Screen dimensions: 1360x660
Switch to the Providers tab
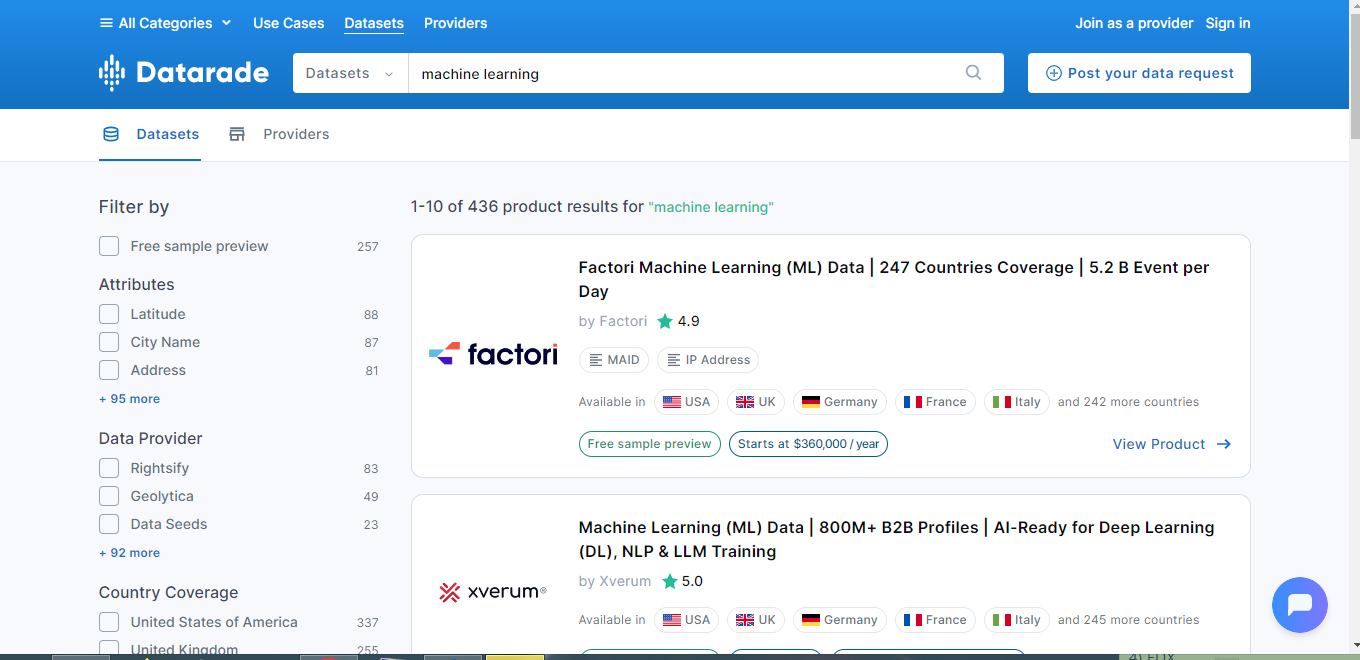pos(296,134)
